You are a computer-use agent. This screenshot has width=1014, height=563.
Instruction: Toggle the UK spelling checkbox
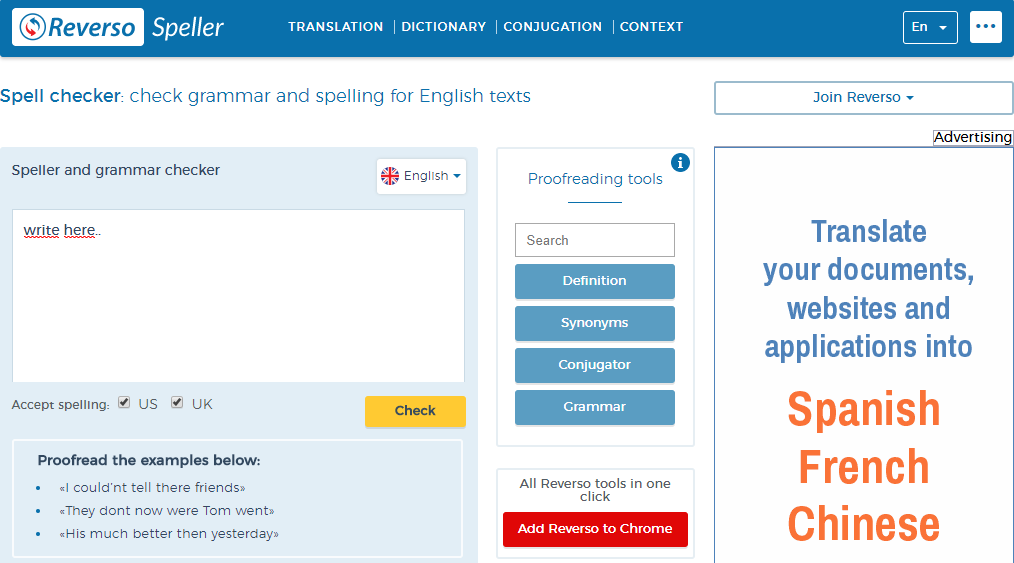(x=177, y=403)
